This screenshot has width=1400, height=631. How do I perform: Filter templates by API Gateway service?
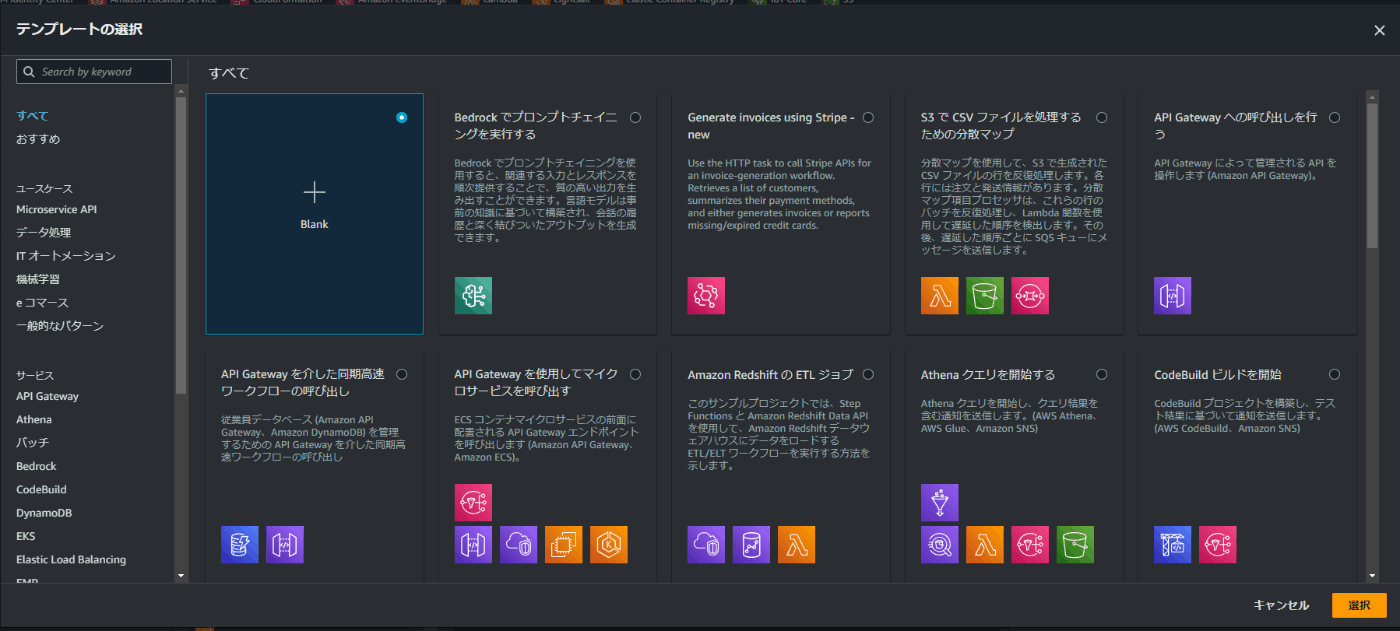tap(47, 396)
